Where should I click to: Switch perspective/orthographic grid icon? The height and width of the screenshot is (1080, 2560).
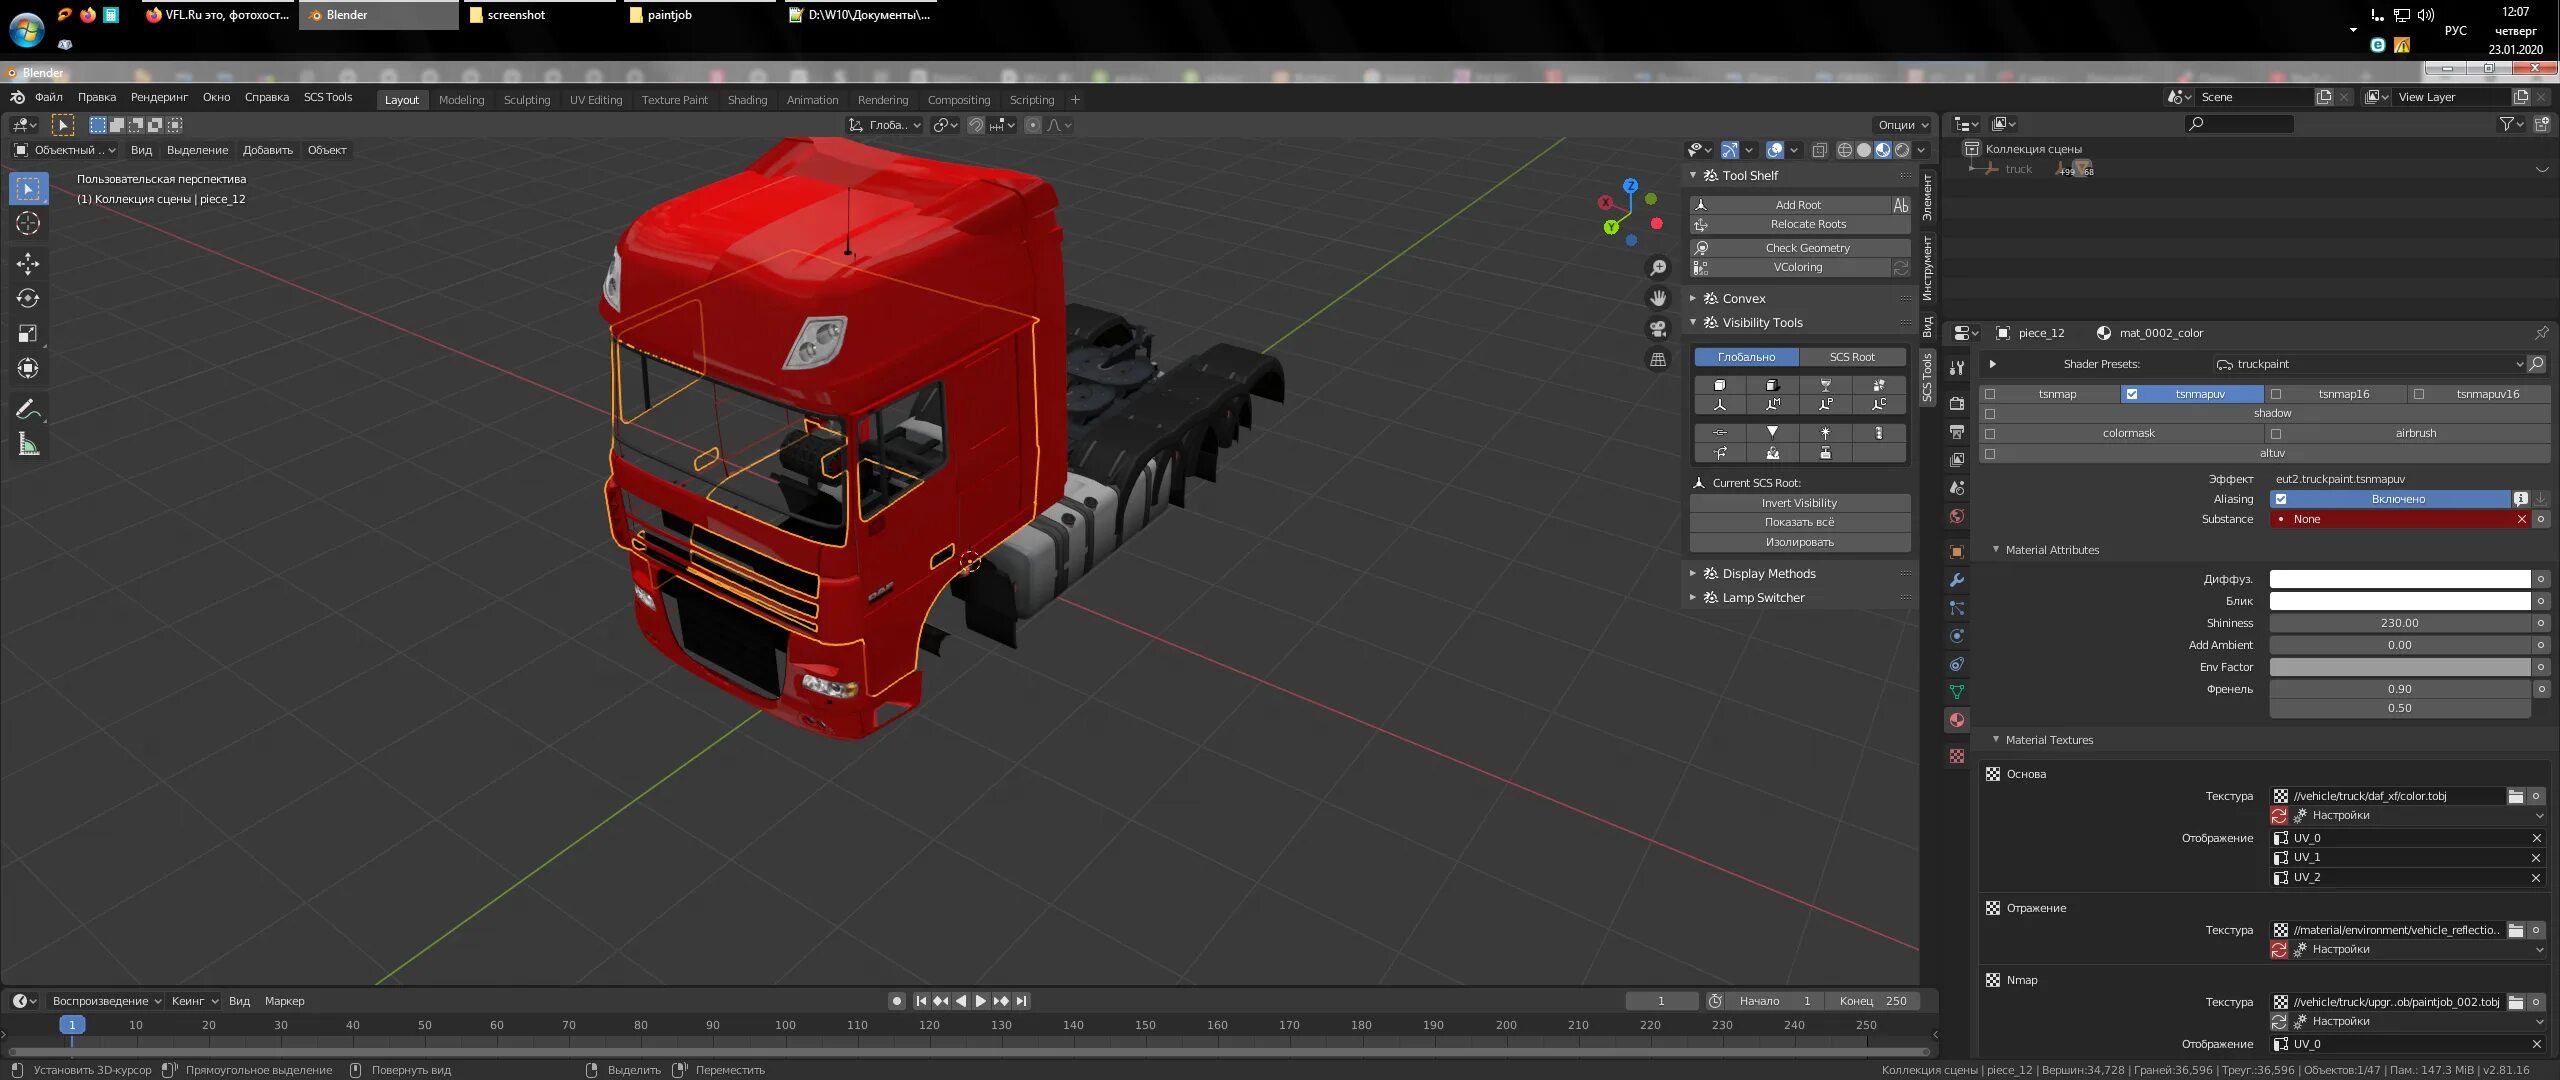coord(1658,359)
